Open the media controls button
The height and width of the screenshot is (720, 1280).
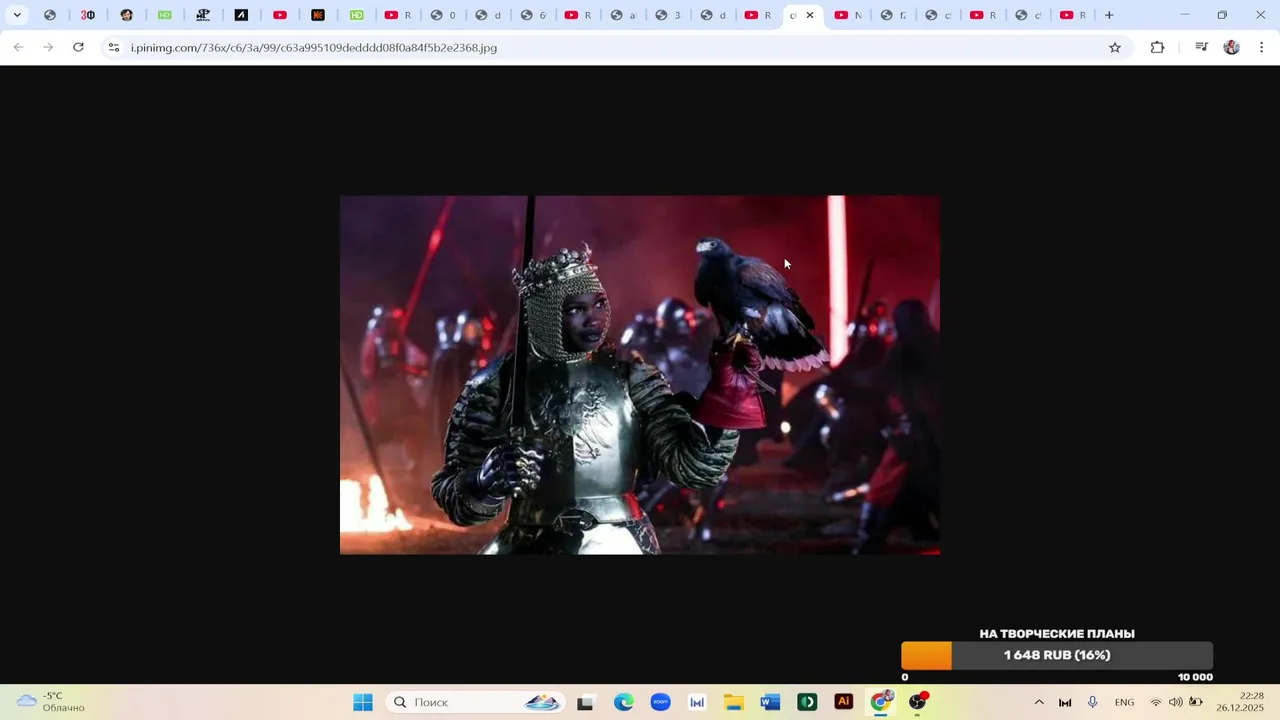pos(1201,47)
